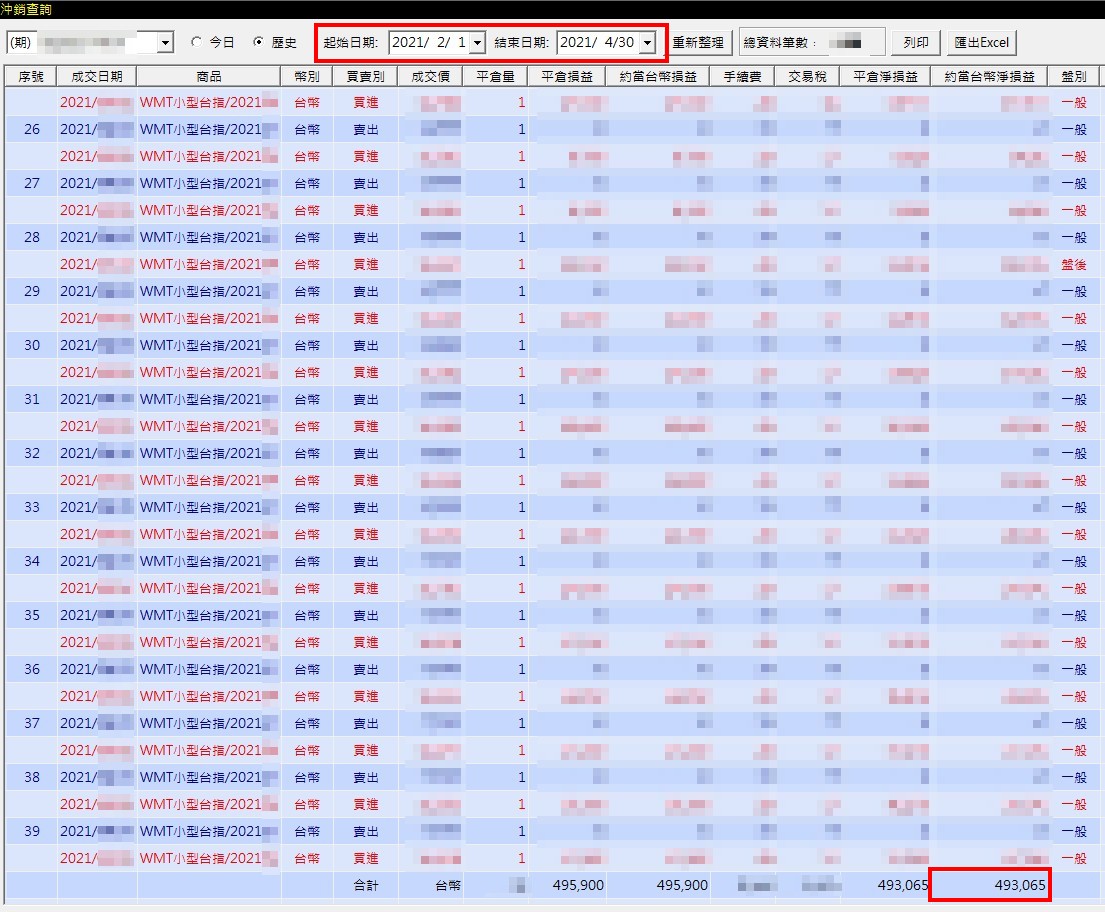Select the 今日 radio option
Image resolution: width=1105 pixels, height=912 pixels.
197,42
